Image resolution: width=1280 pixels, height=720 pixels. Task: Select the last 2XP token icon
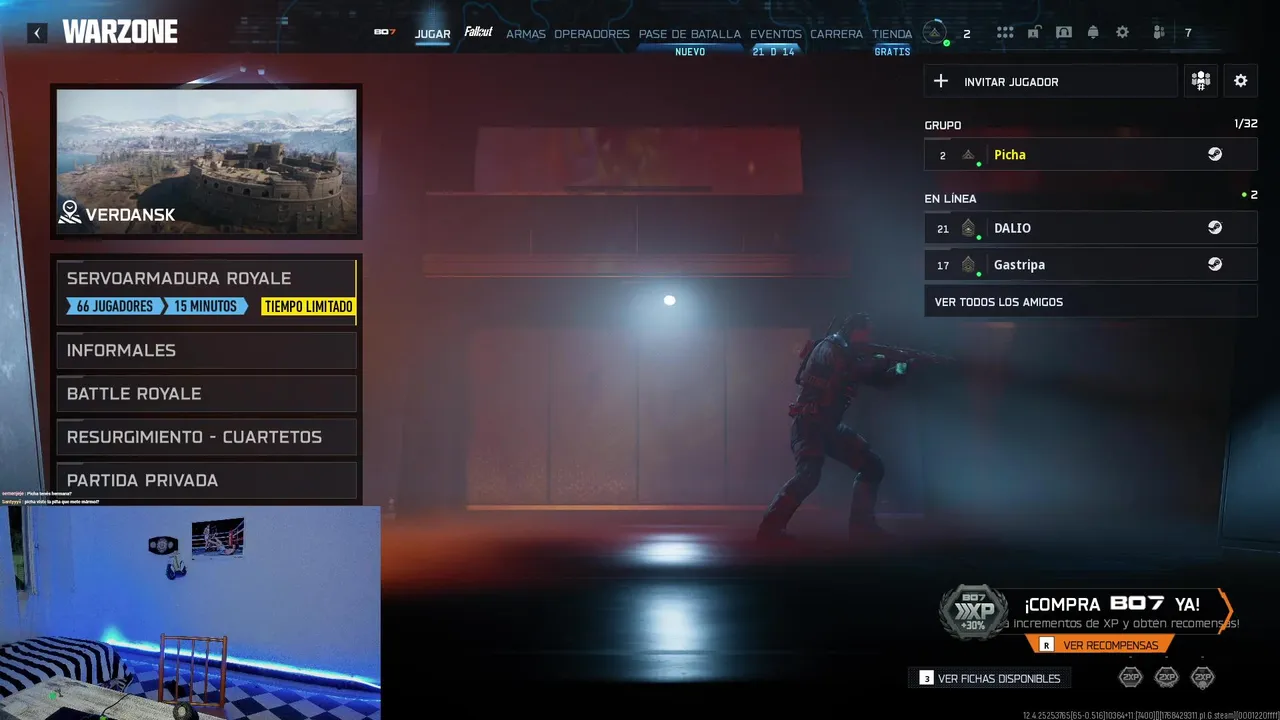point(1202,678)
